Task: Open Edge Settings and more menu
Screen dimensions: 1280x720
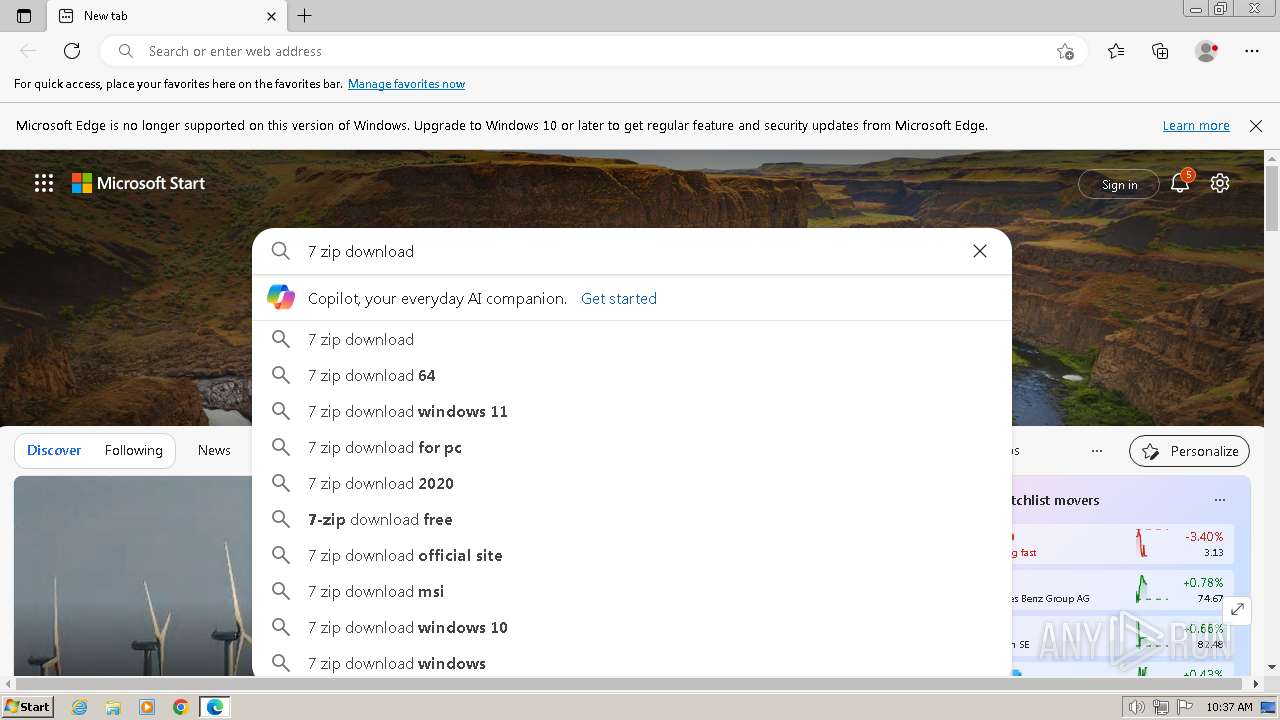Action: pyautogui.click(x=1252, y=51)
